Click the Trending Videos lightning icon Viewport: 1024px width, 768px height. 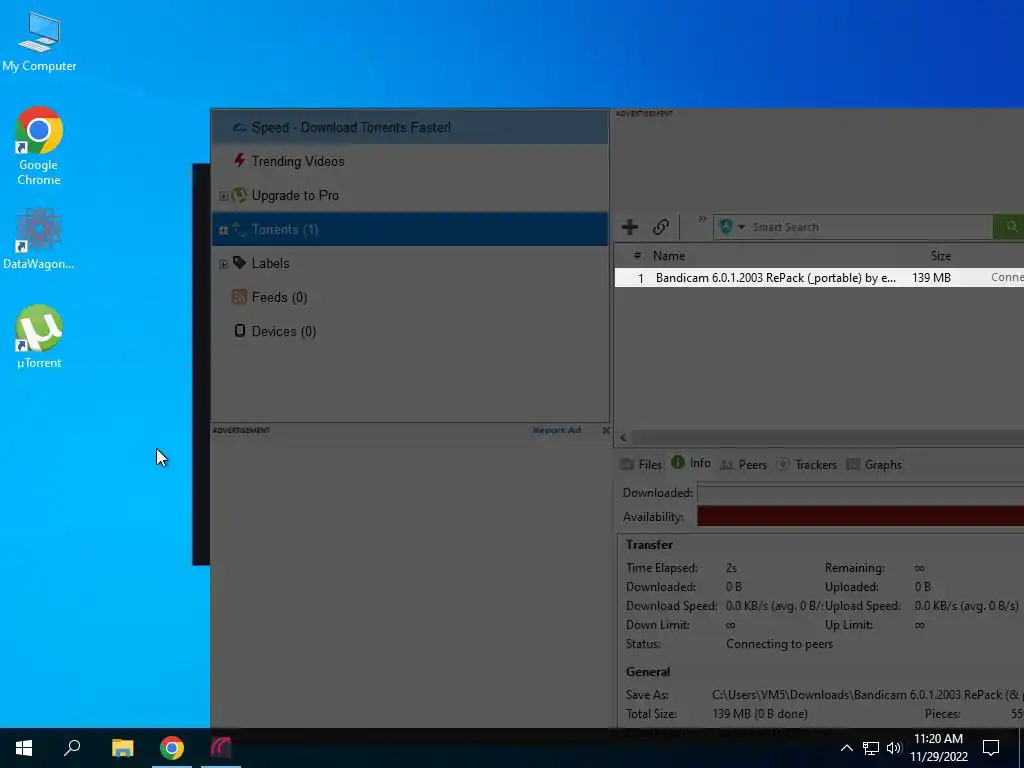[x=240, y=160]
